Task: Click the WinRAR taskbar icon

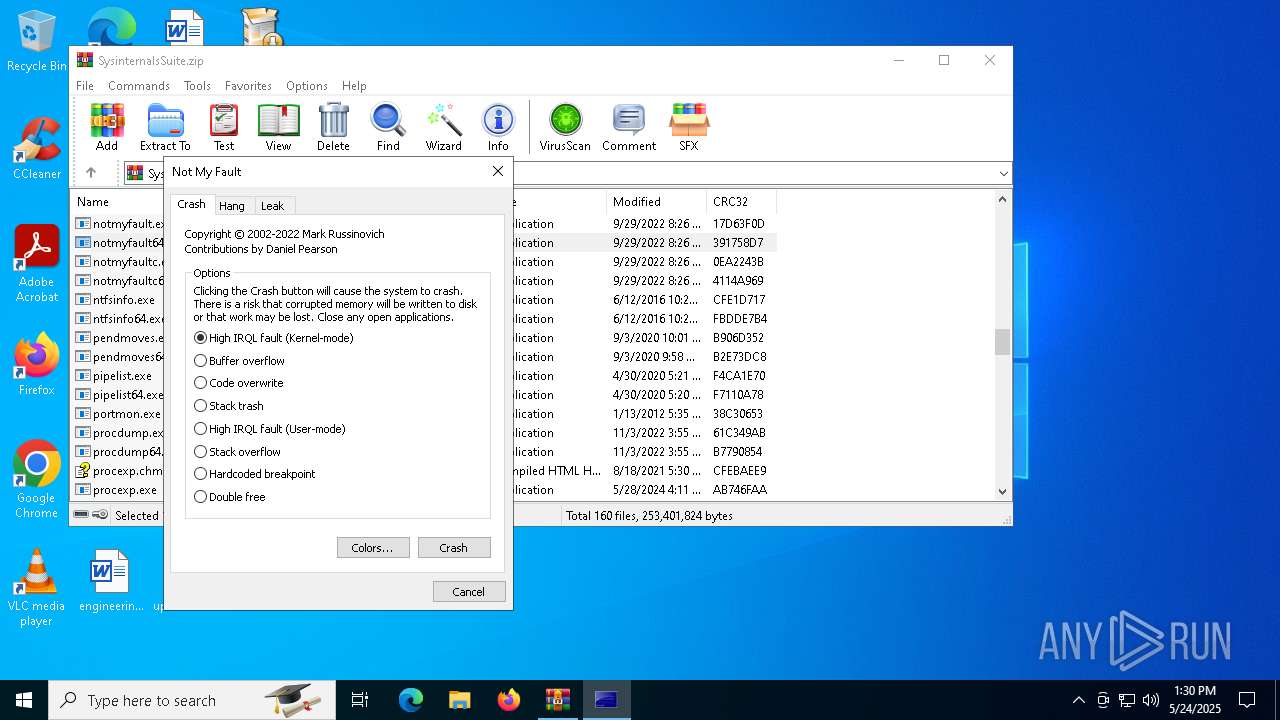Action: coord(558,700)
